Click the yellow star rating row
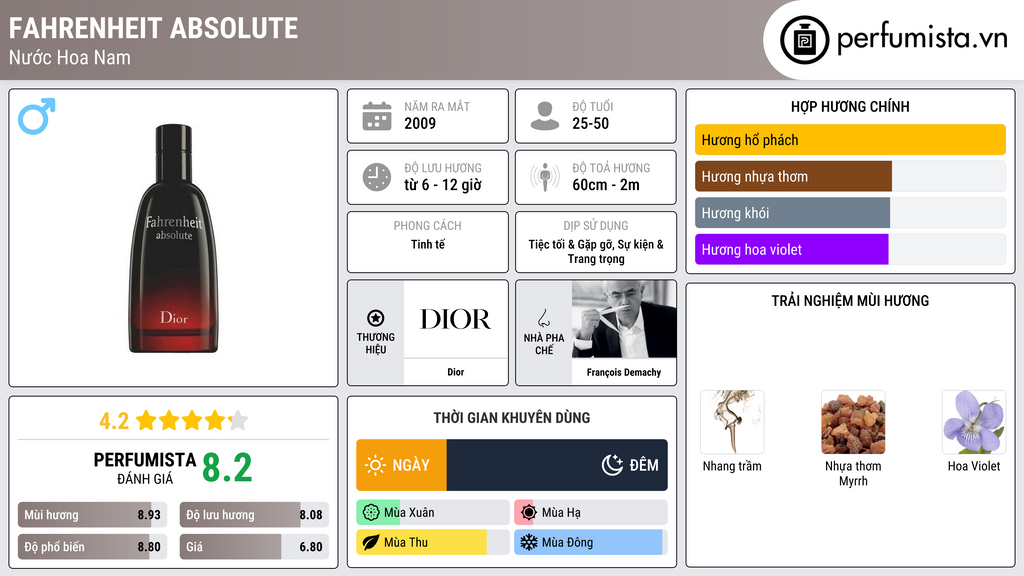 (x=192, y=421)
